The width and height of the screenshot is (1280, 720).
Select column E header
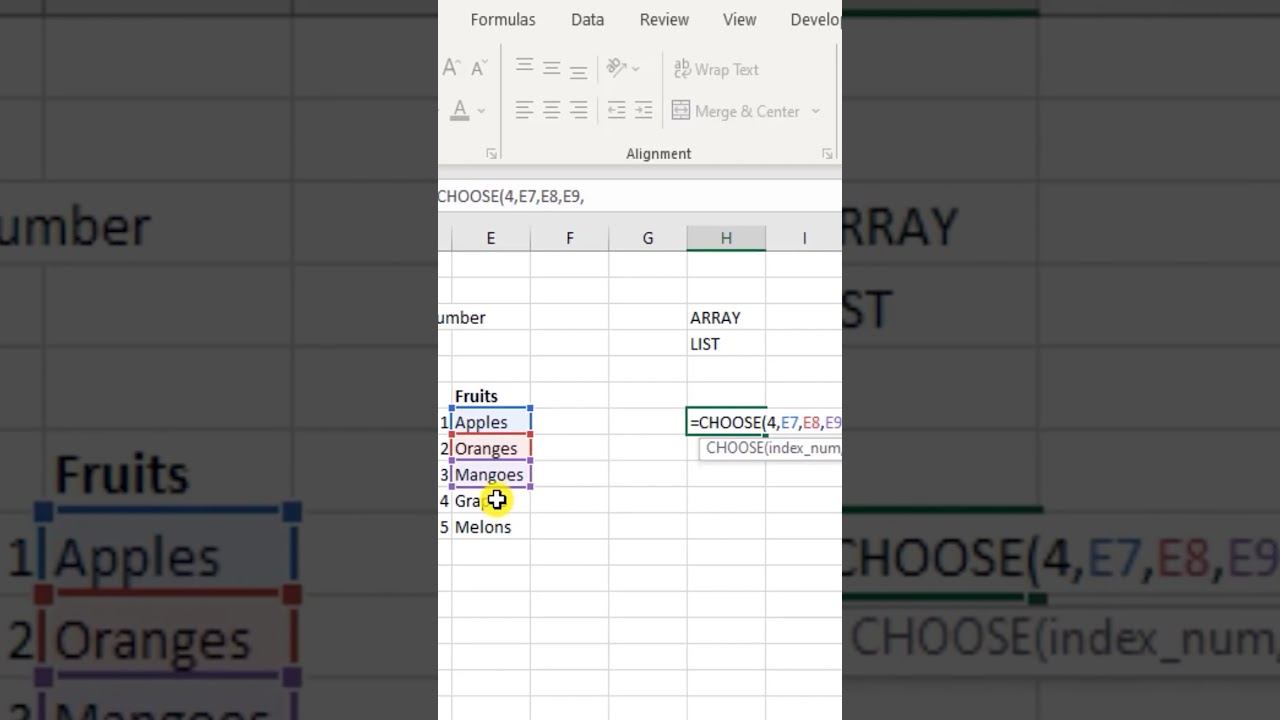point(490,238)
